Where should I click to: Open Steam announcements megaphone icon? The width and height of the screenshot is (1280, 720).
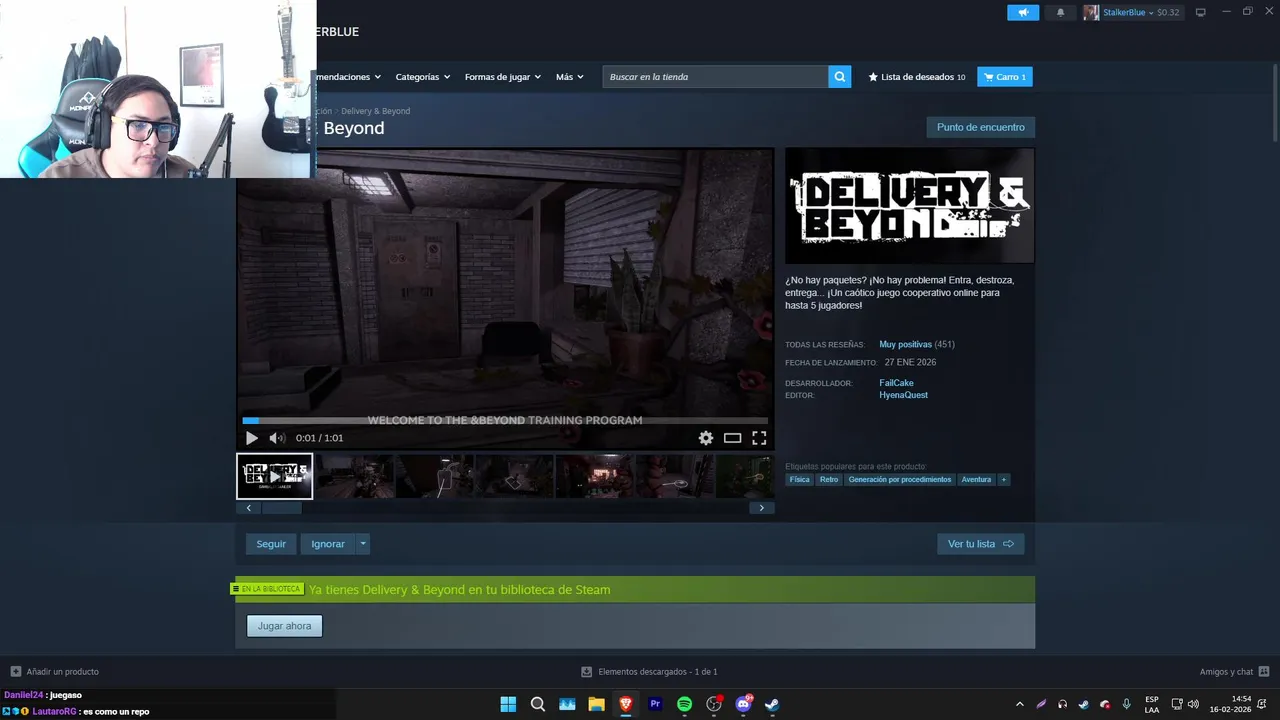pos(1023,12)
